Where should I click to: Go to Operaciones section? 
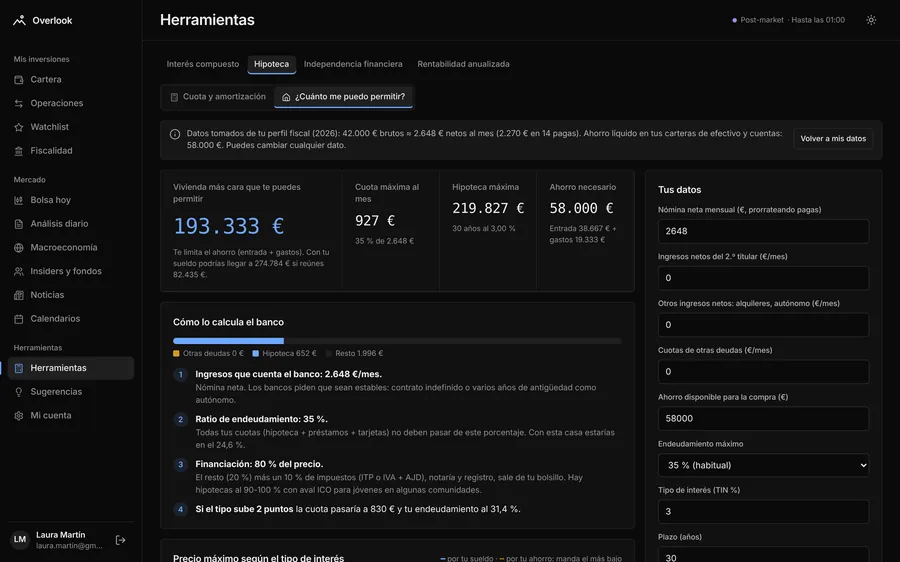[71, 103]
